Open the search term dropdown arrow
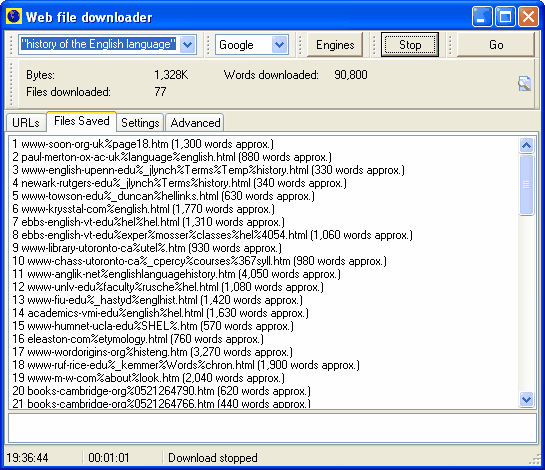Image resolution: width=545 pixels, height=470 pixels. pyautogui.click(x=187, y=44)
